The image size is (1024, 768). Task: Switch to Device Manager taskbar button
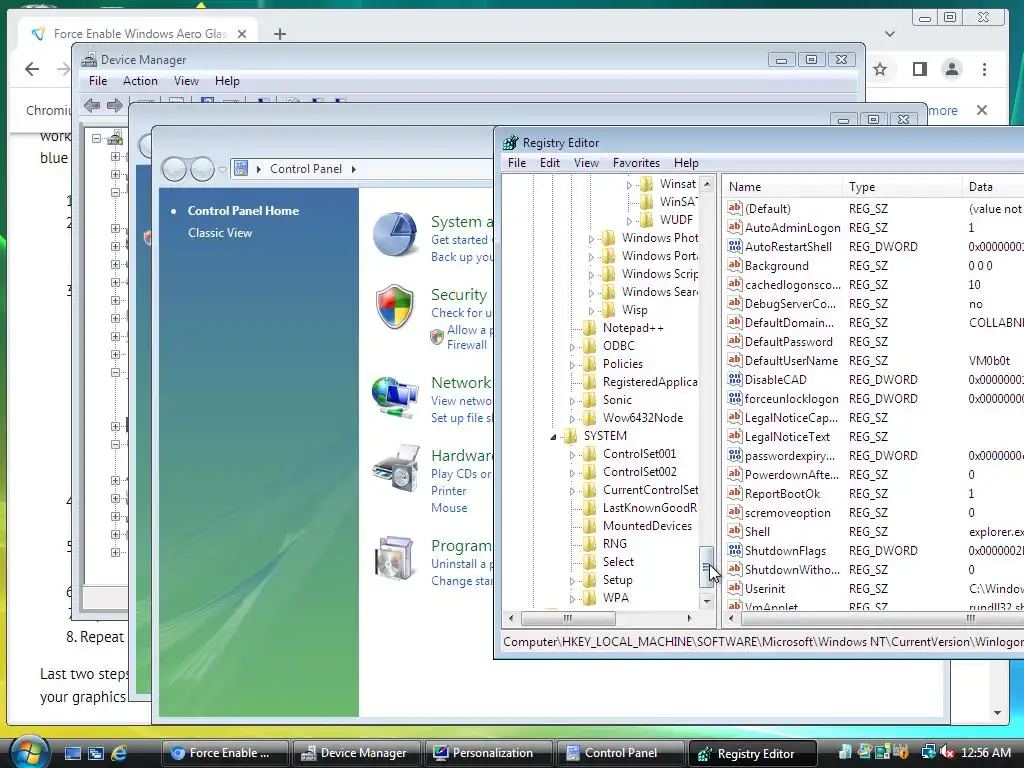[x=356, y=753]
